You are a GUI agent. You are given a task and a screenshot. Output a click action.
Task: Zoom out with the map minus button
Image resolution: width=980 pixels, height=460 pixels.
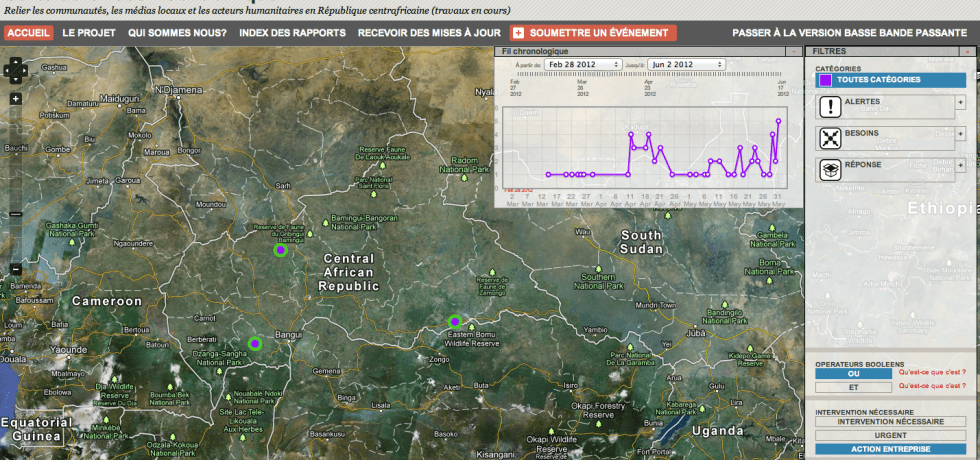coord(16,269)
